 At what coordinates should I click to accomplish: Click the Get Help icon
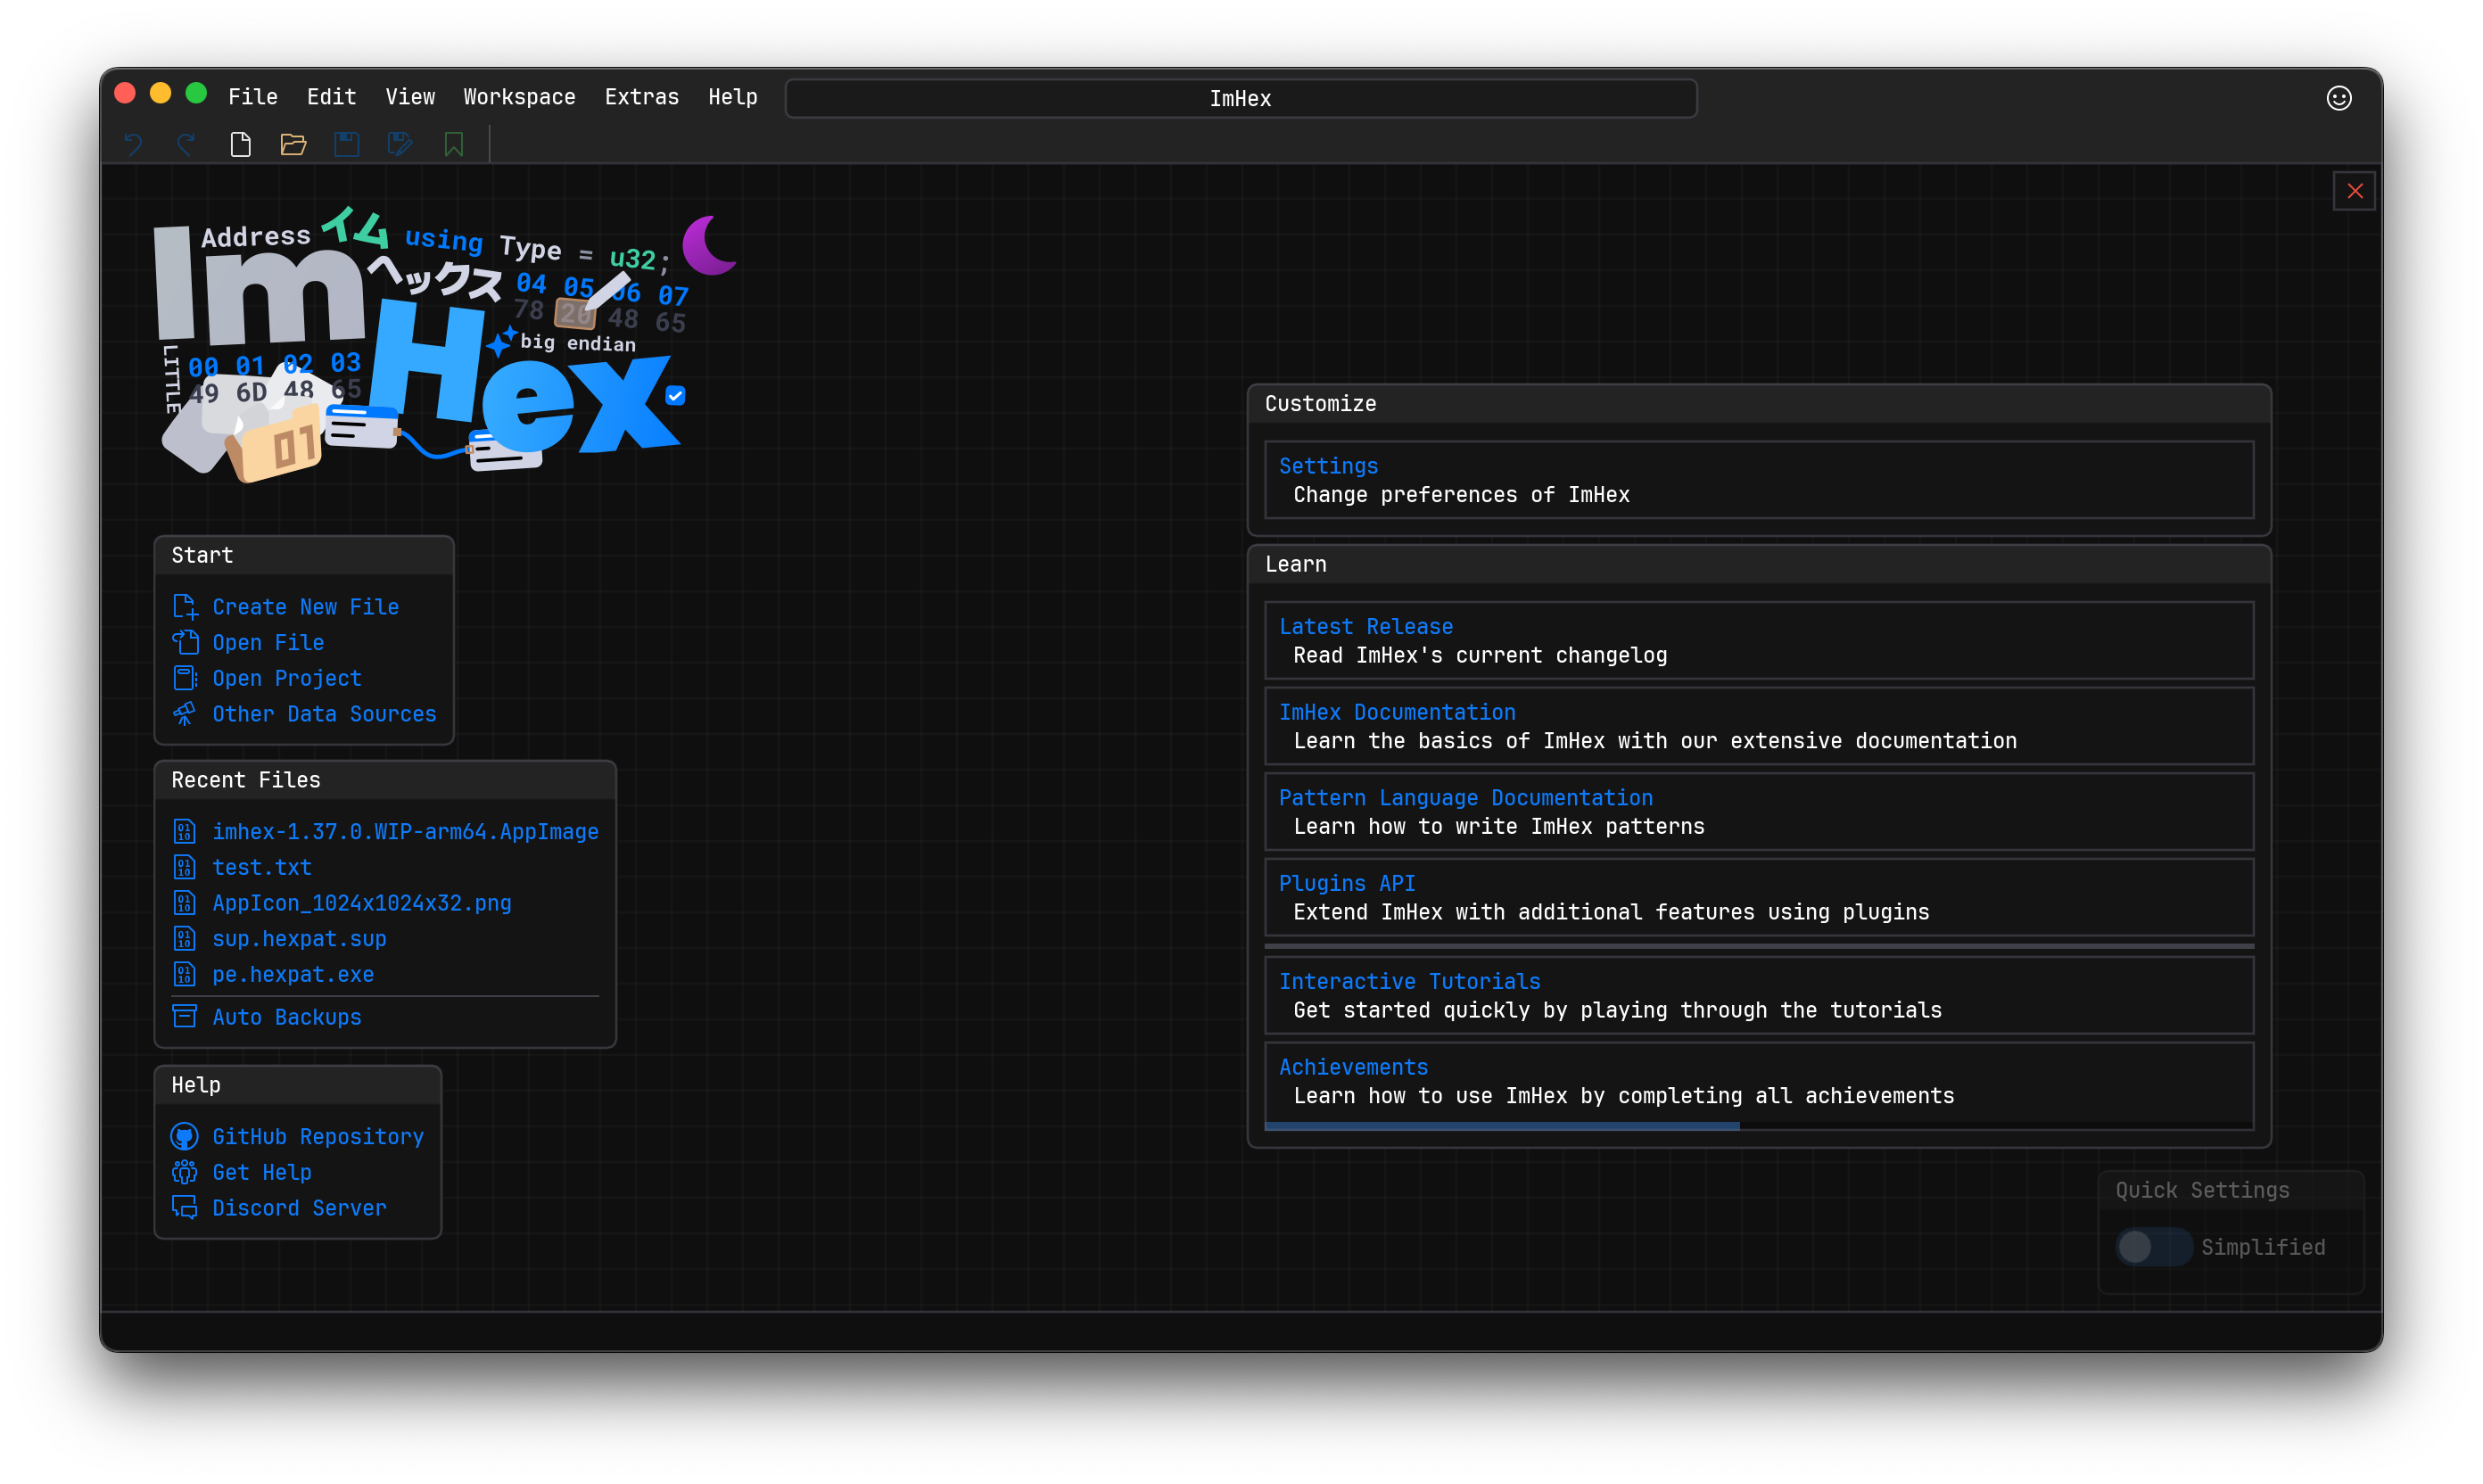(185, 1172)
